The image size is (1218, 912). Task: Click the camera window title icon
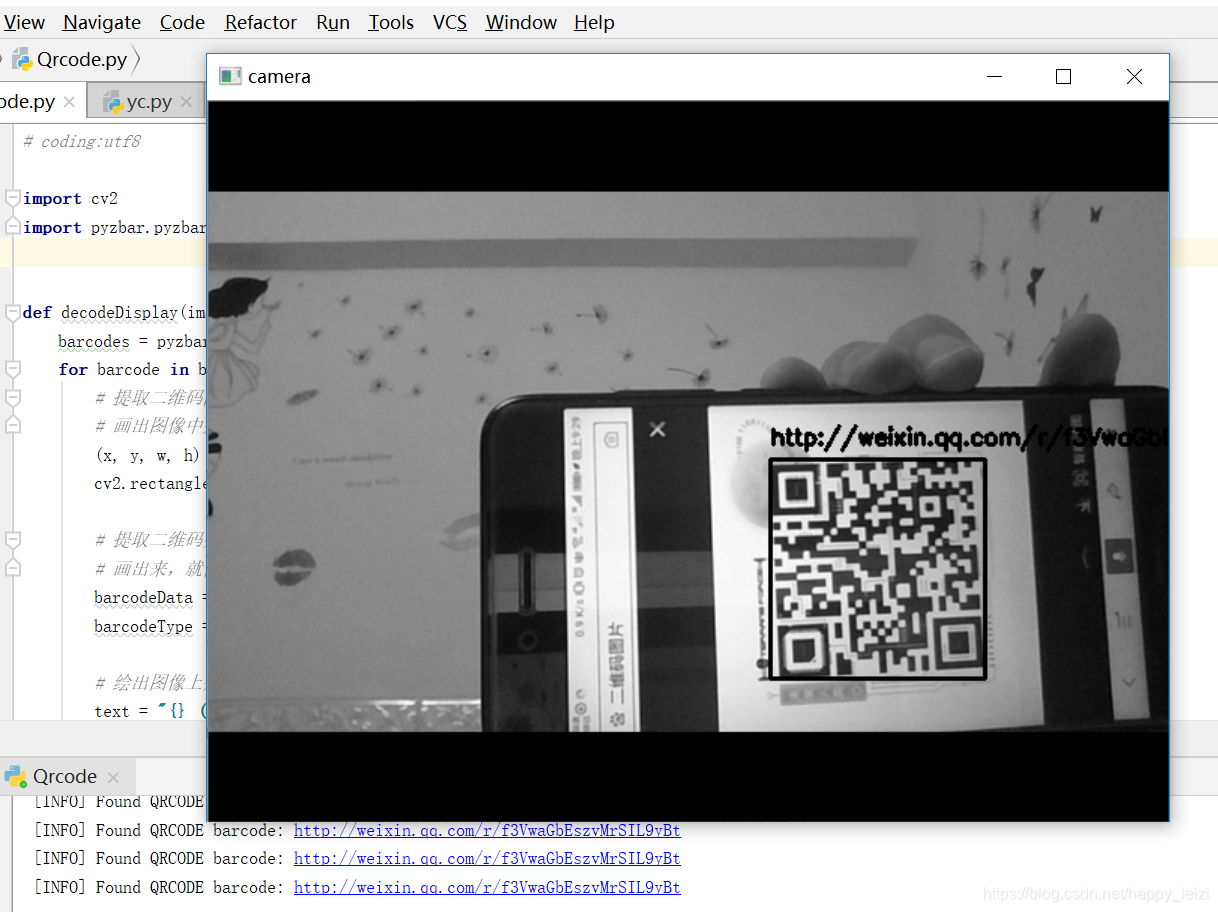(231, 76)
